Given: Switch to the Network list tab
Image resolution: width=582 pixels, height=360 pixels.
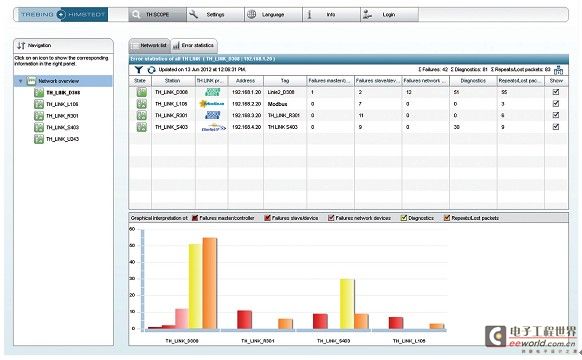Looking at the screenshot, I should point(150,46).
